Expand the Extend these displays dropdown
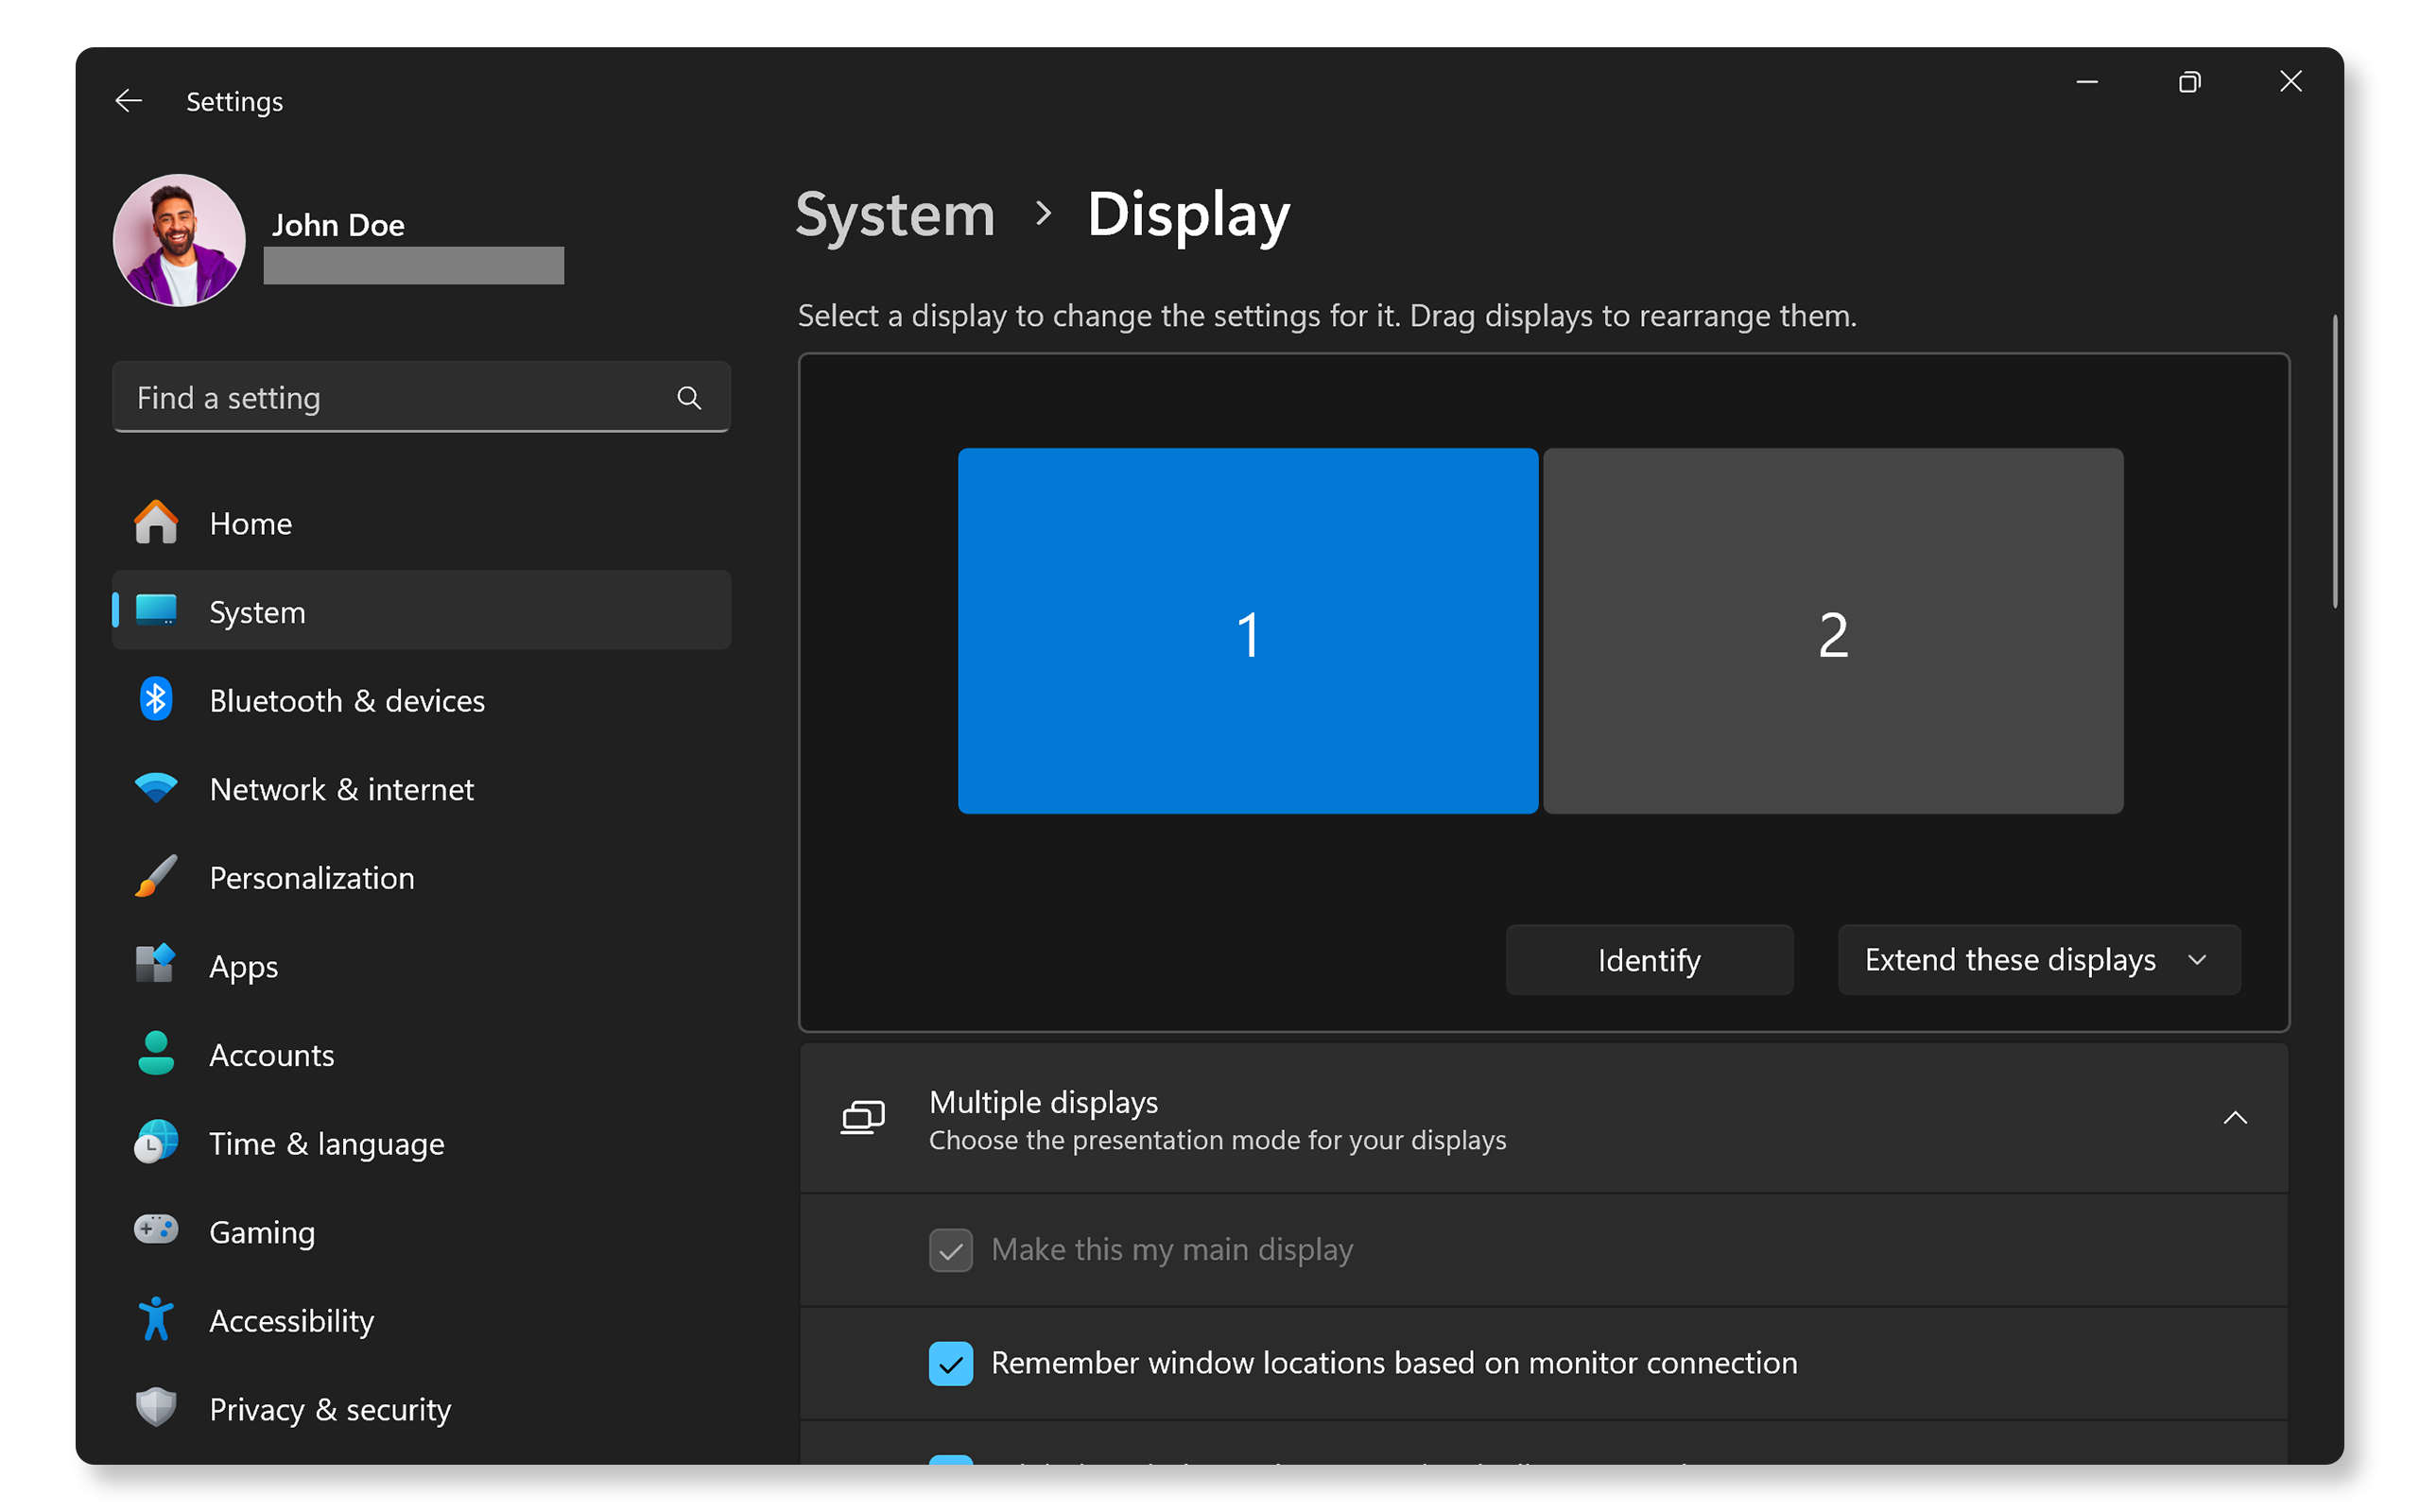Viewport: 2420px width, 1512px height. click(2033, 958)
